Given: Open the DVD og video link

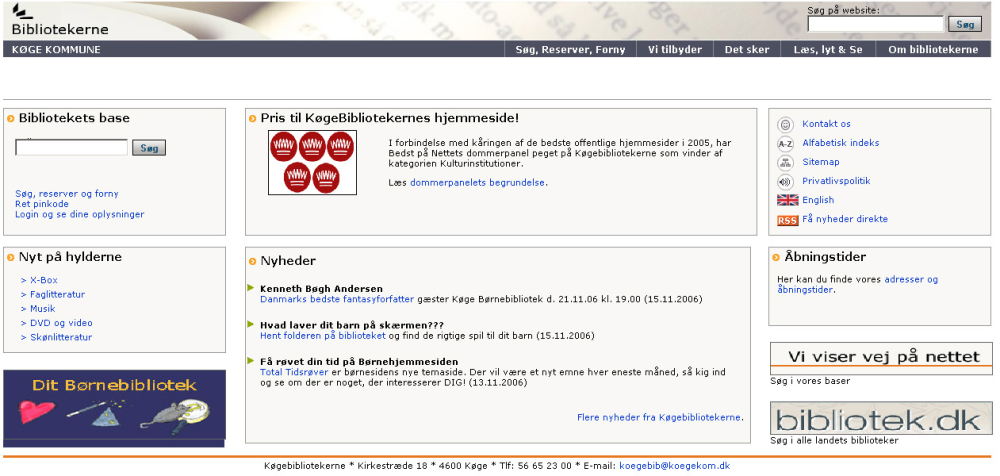Looking at the screenshot, I should [61, 324].
